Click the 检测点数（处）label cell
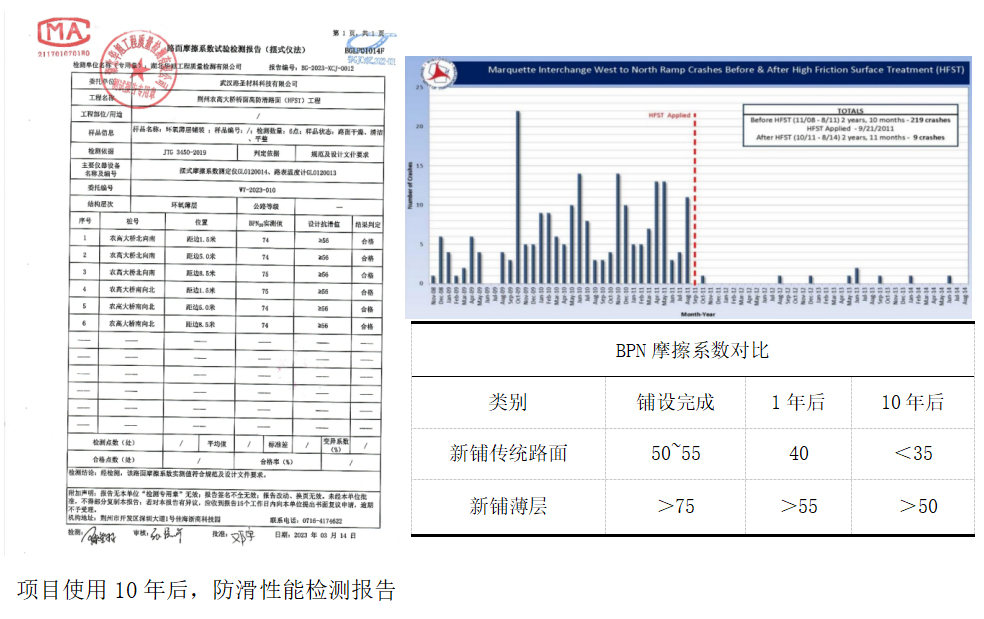The width and height of the screenshot is (984, 619). 114,443
